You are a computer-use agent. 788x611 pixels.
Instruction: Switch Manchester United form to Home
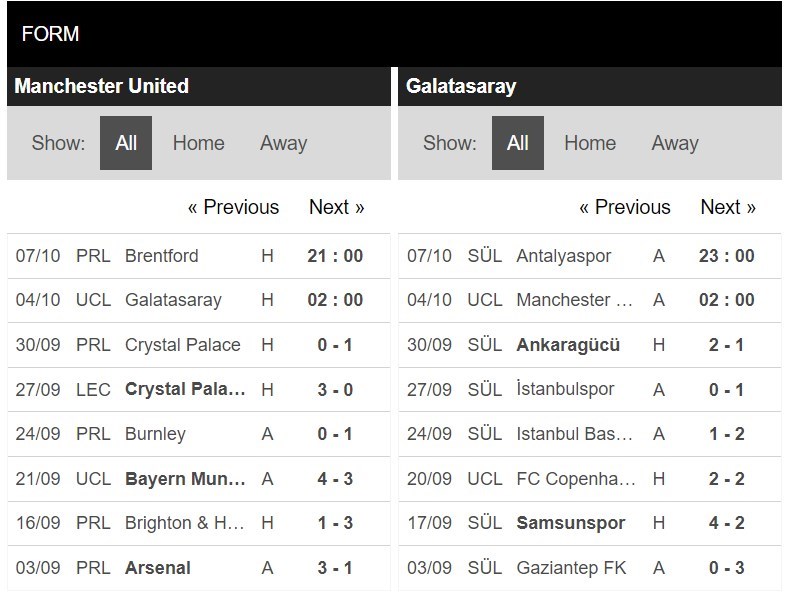click(198, 143)
